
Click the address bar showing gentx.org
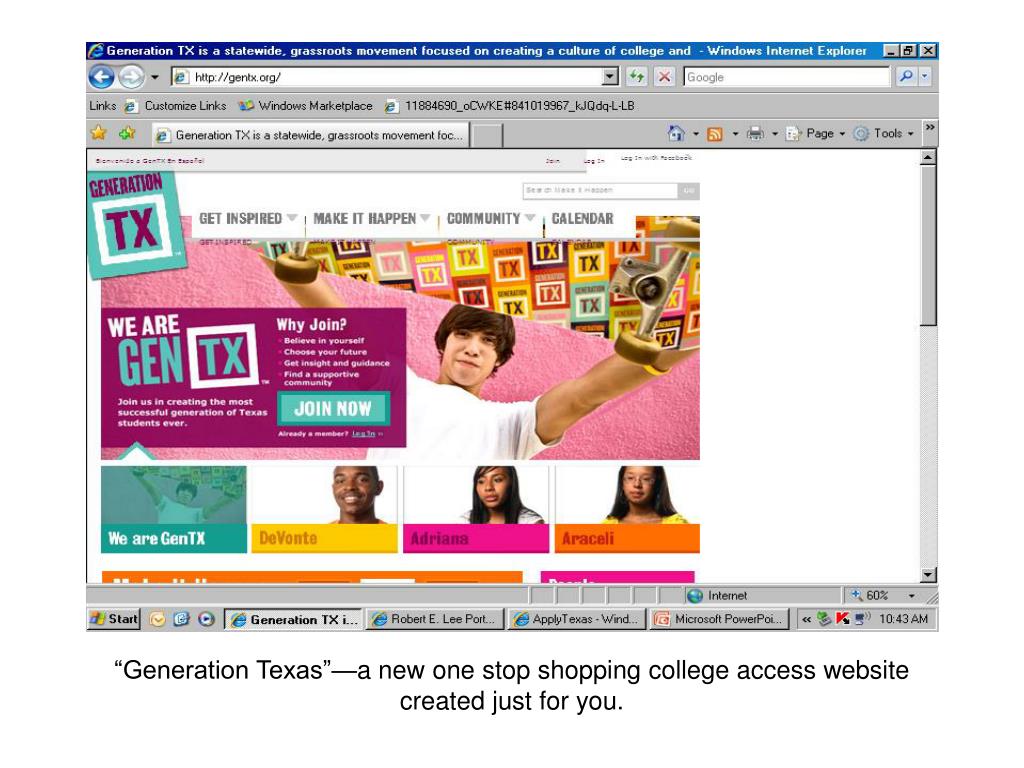(x=387, y=77)
